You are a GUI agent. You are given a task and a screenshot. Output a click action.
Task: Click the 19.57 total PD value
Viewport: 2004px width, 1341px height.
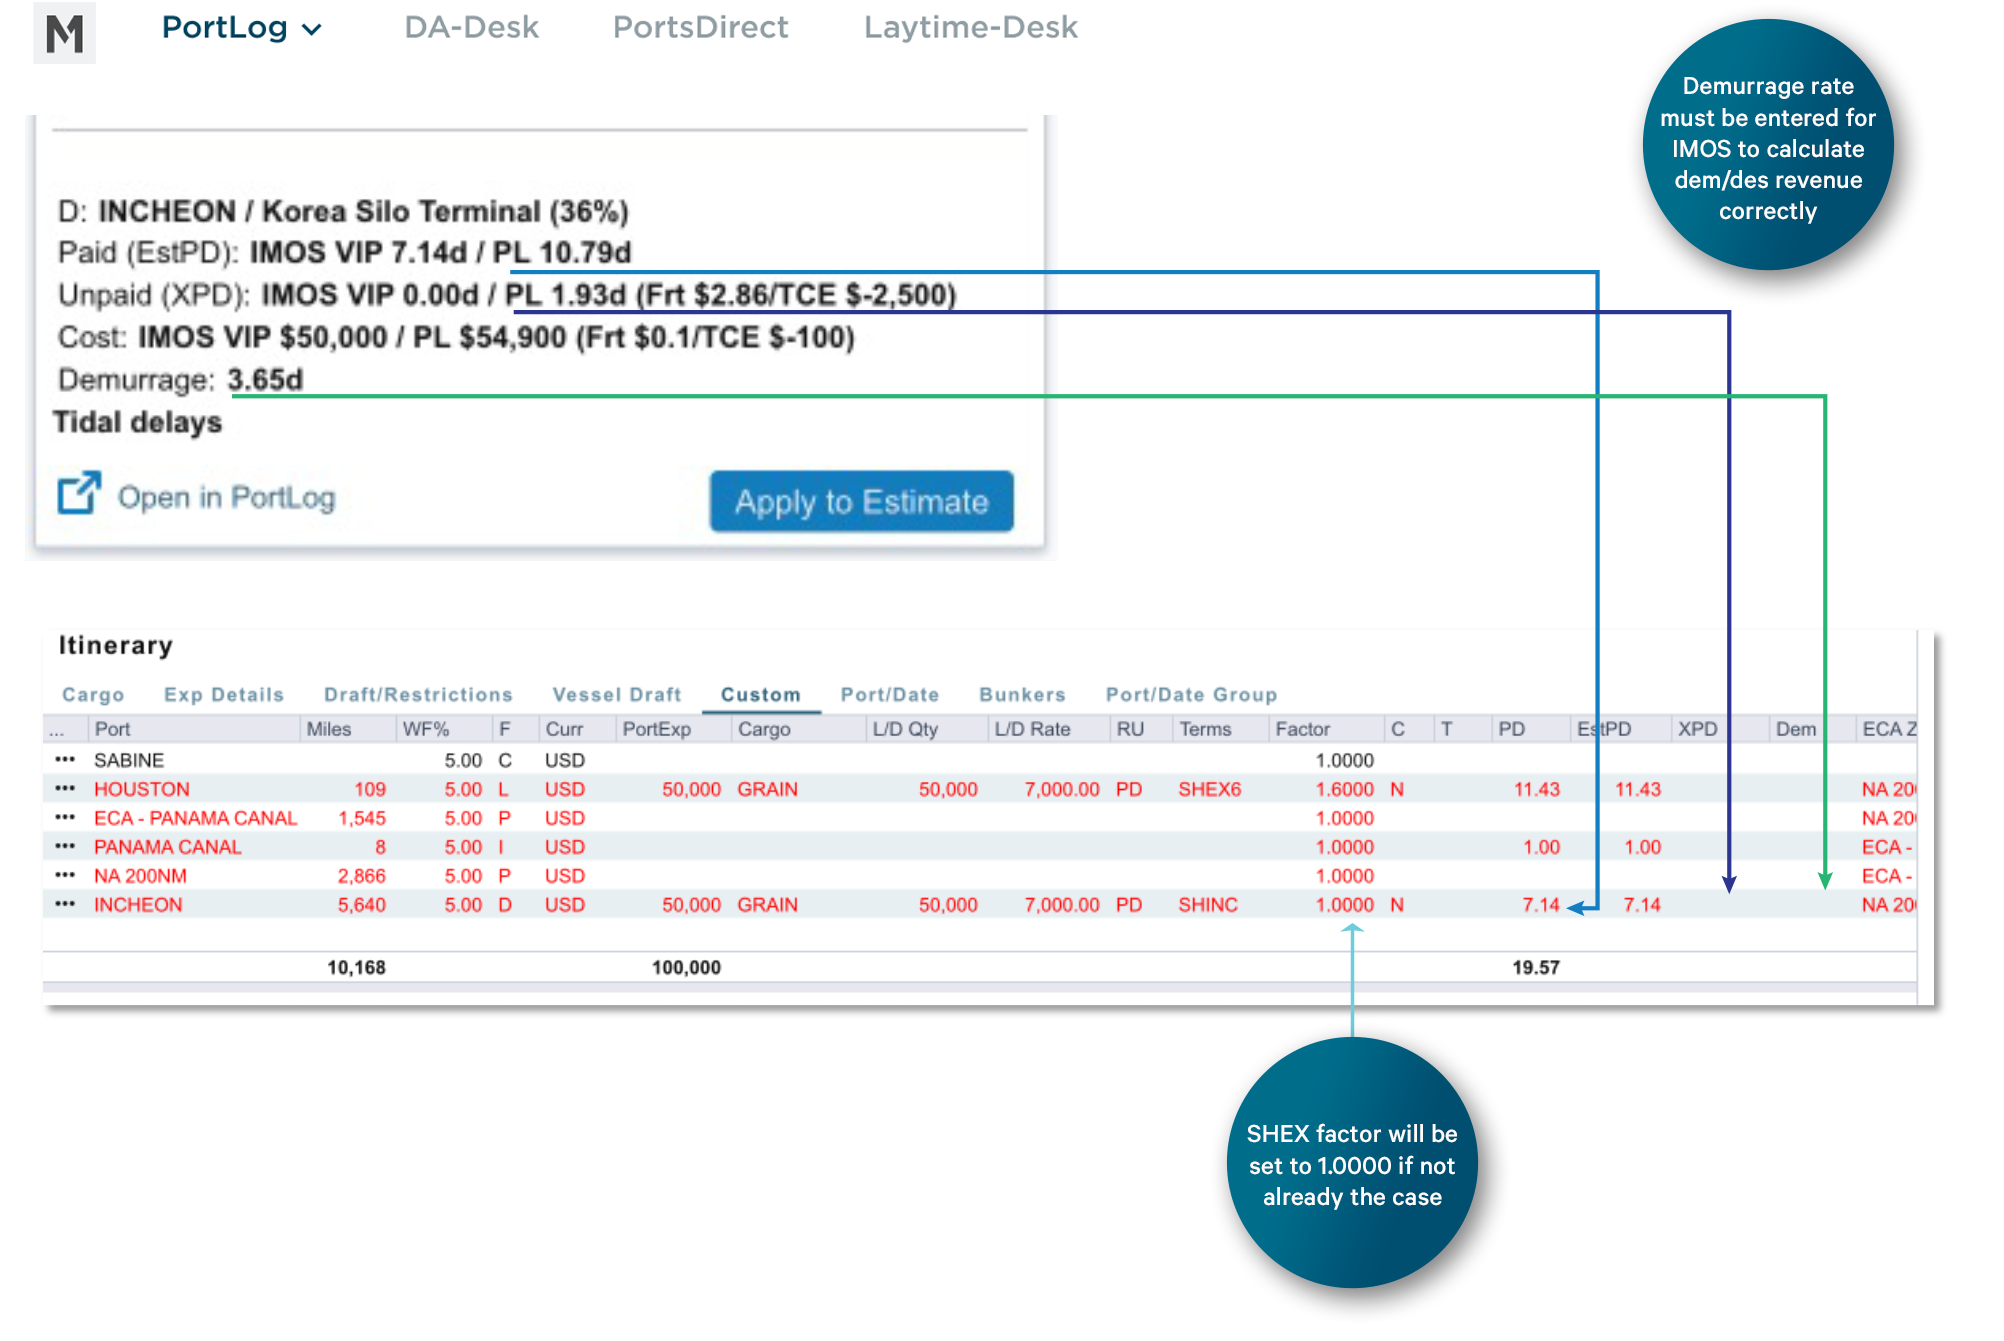(x=1535, y=967)
